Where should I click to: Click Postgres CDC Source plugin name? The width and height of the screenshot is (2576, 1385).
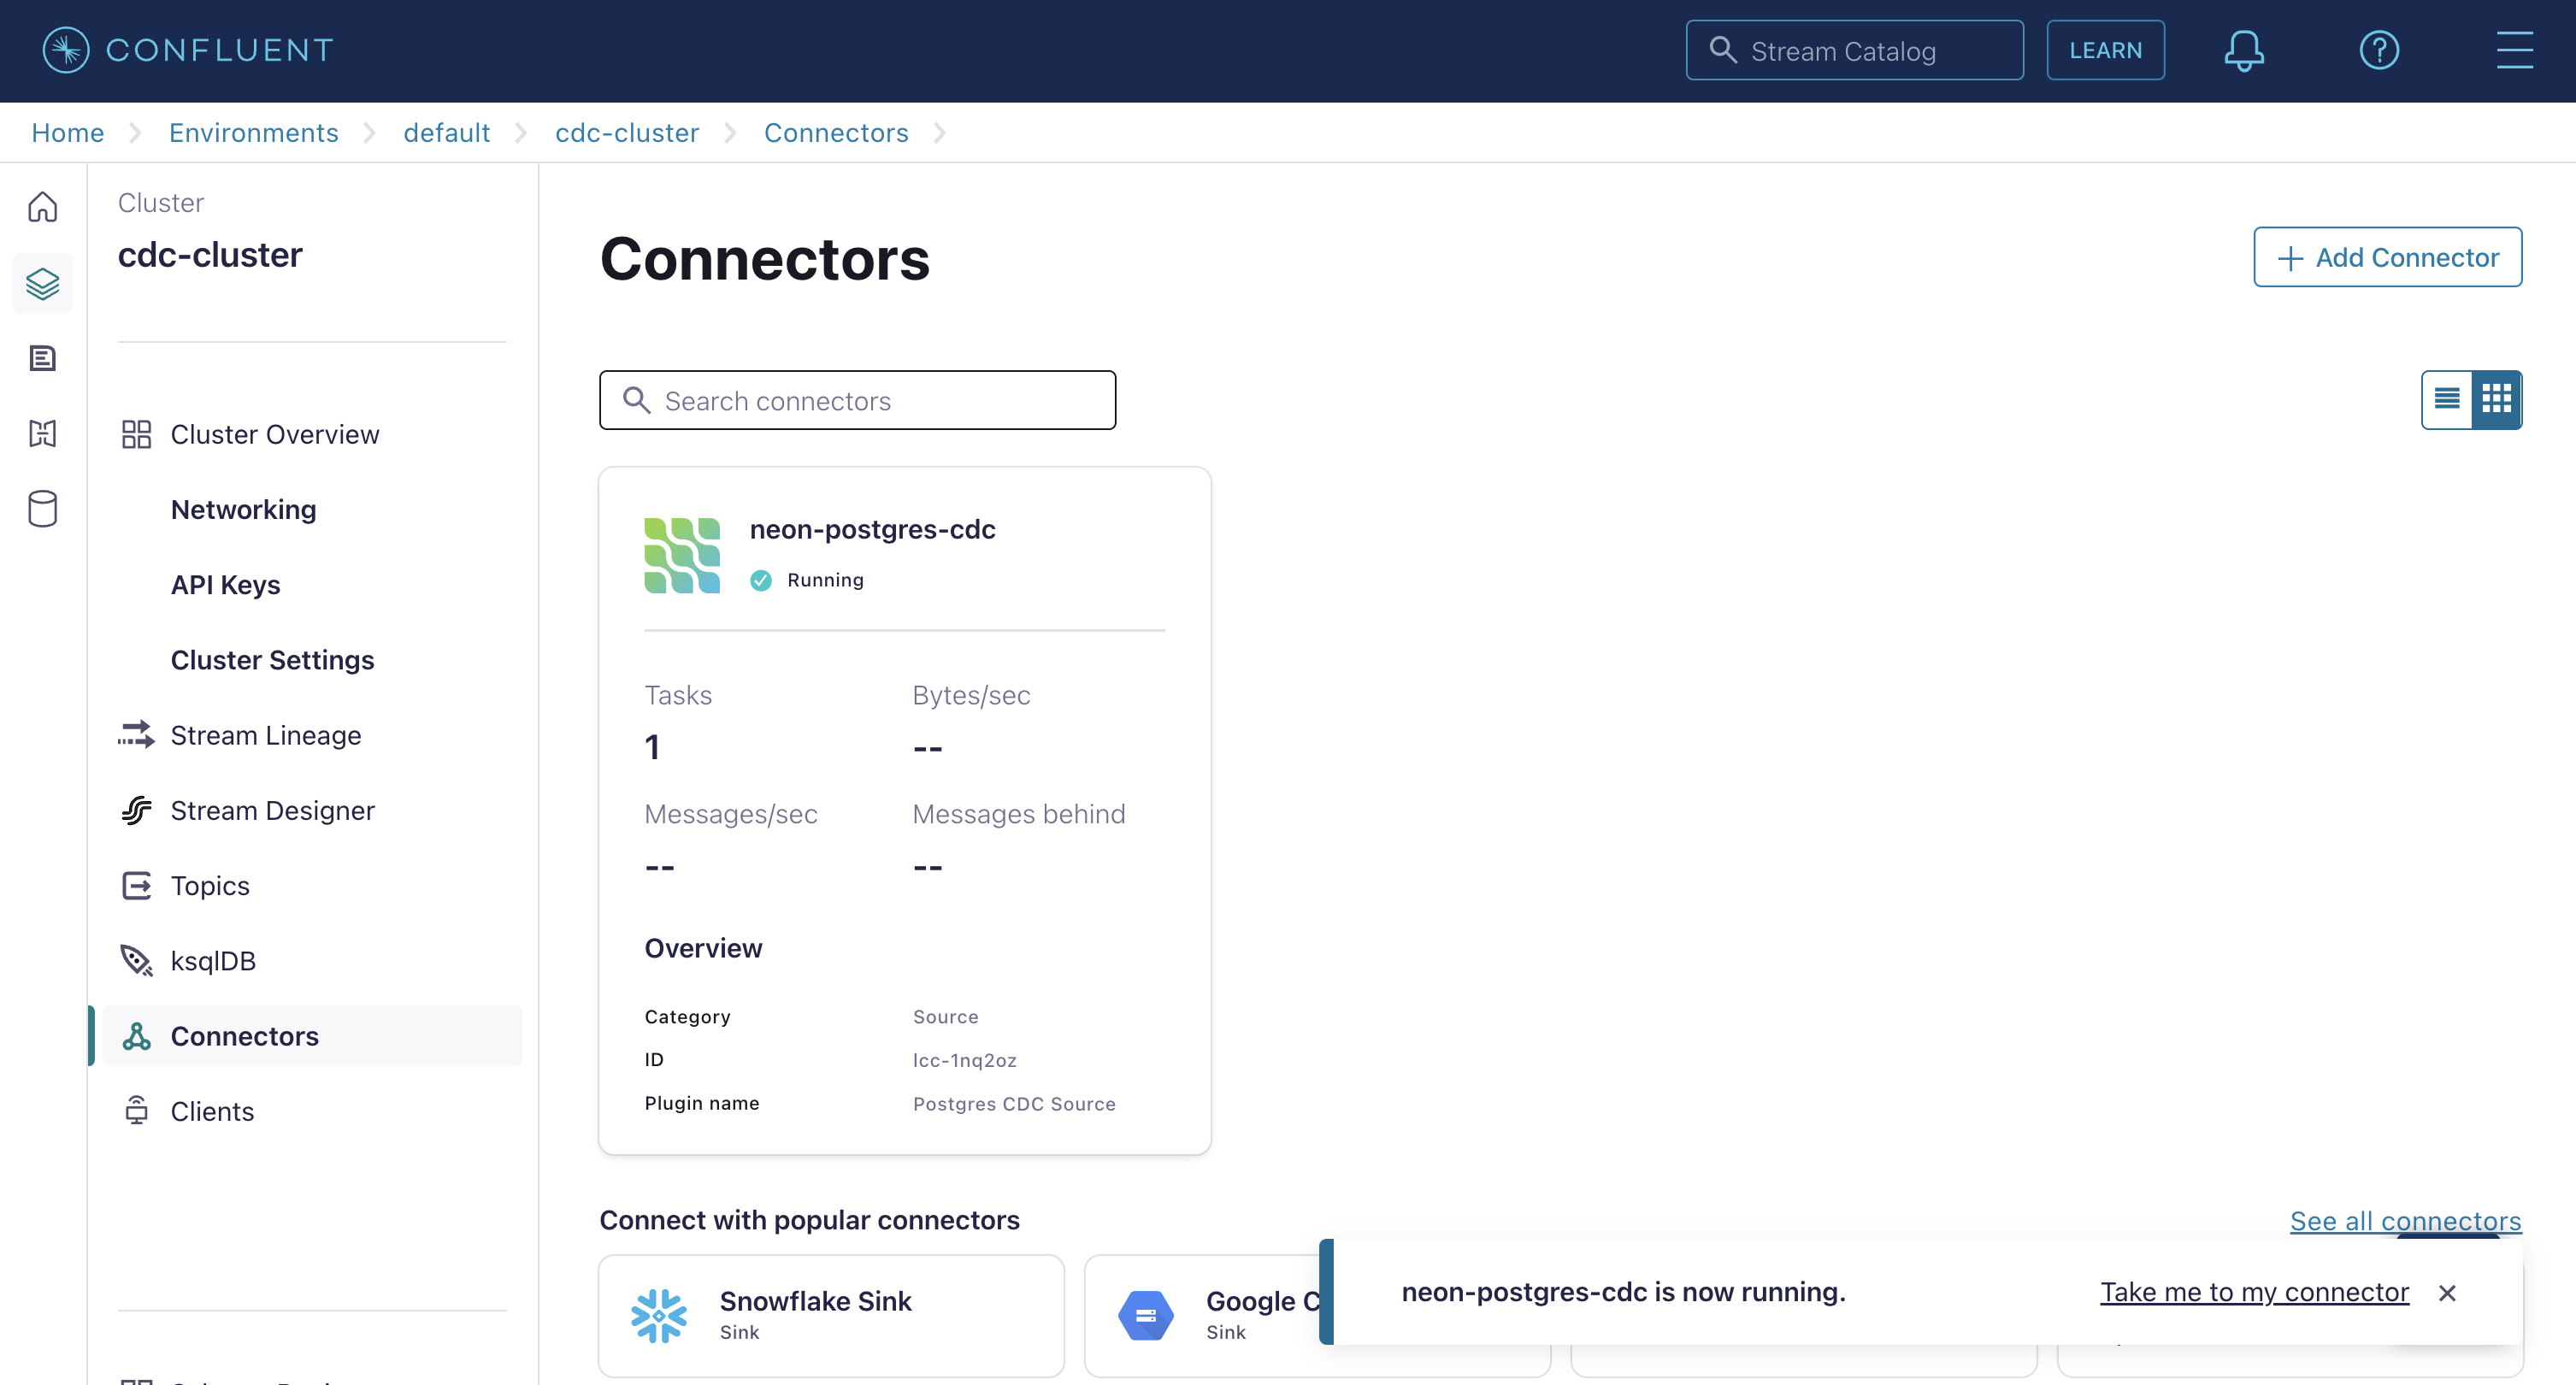1014,1104
